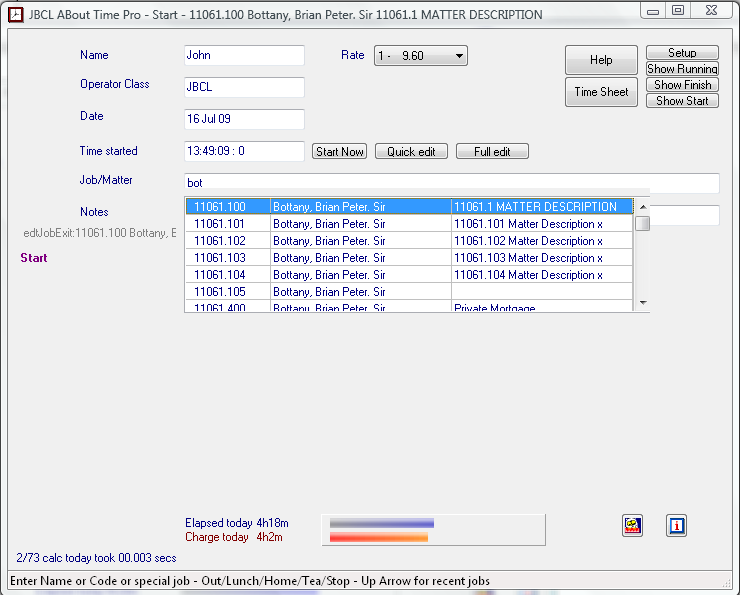Click the app icon in title bar

(15, 15)
